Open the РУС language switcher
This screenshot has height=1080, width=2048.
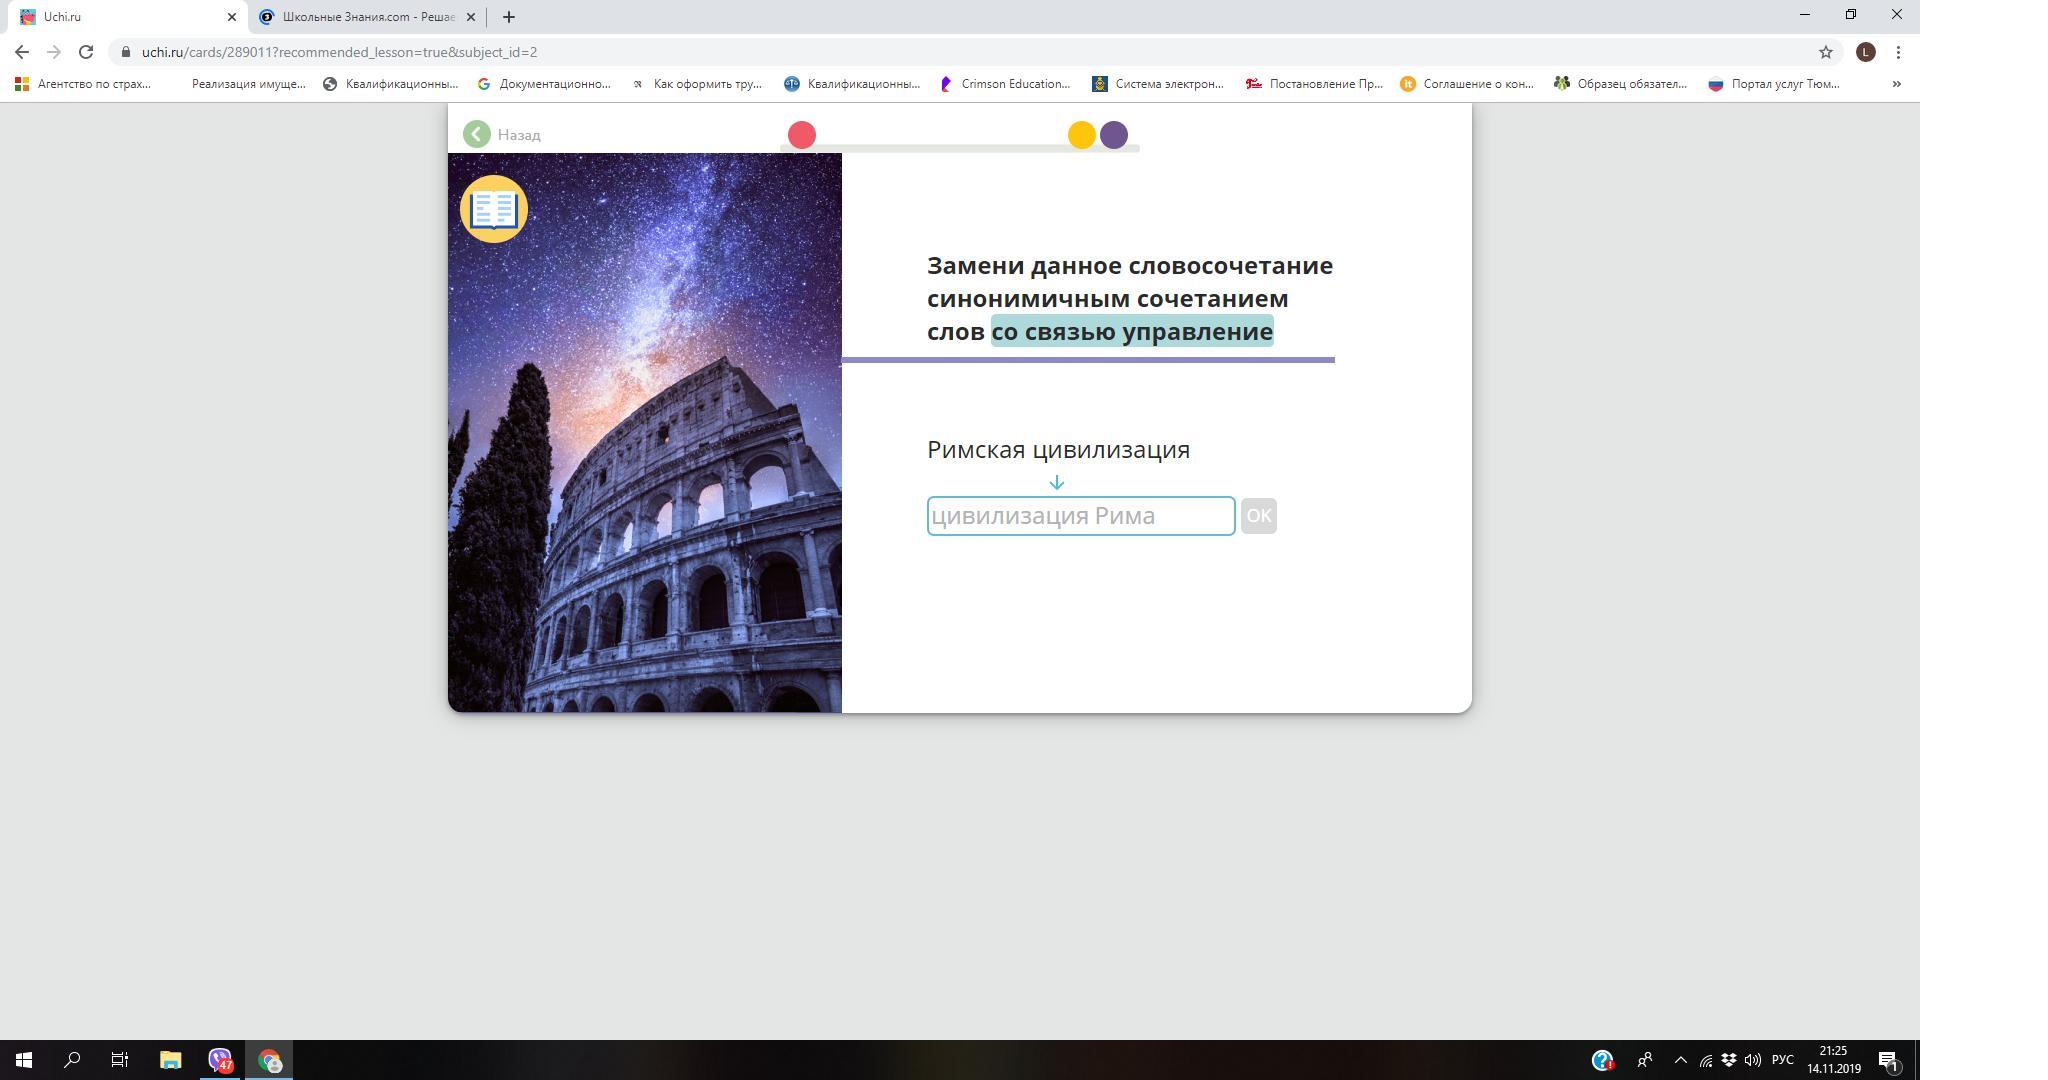click(x=1782, y=1060)
